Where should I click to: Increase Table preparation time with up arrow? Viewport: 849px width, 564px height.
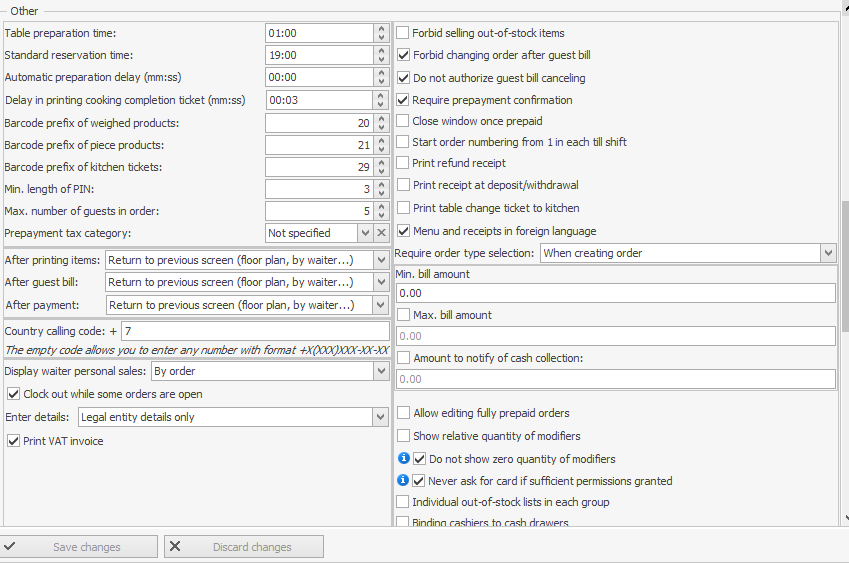tap(381, 29)
